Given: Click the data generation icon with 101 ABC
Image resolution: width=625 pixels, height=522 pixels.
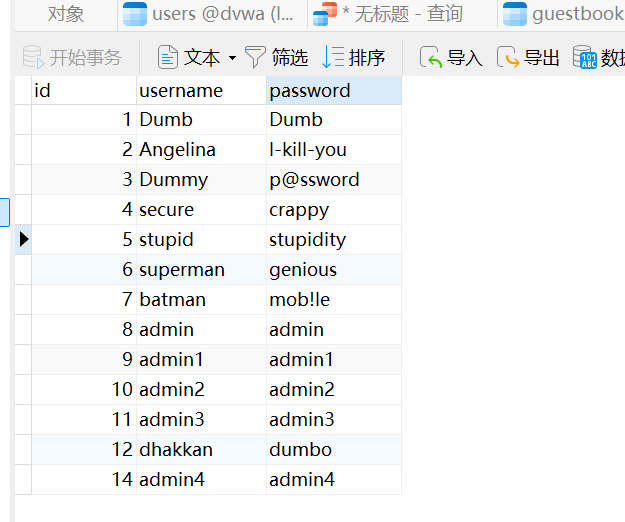Looking at the screenshot, I should click(x=585, y=57).
